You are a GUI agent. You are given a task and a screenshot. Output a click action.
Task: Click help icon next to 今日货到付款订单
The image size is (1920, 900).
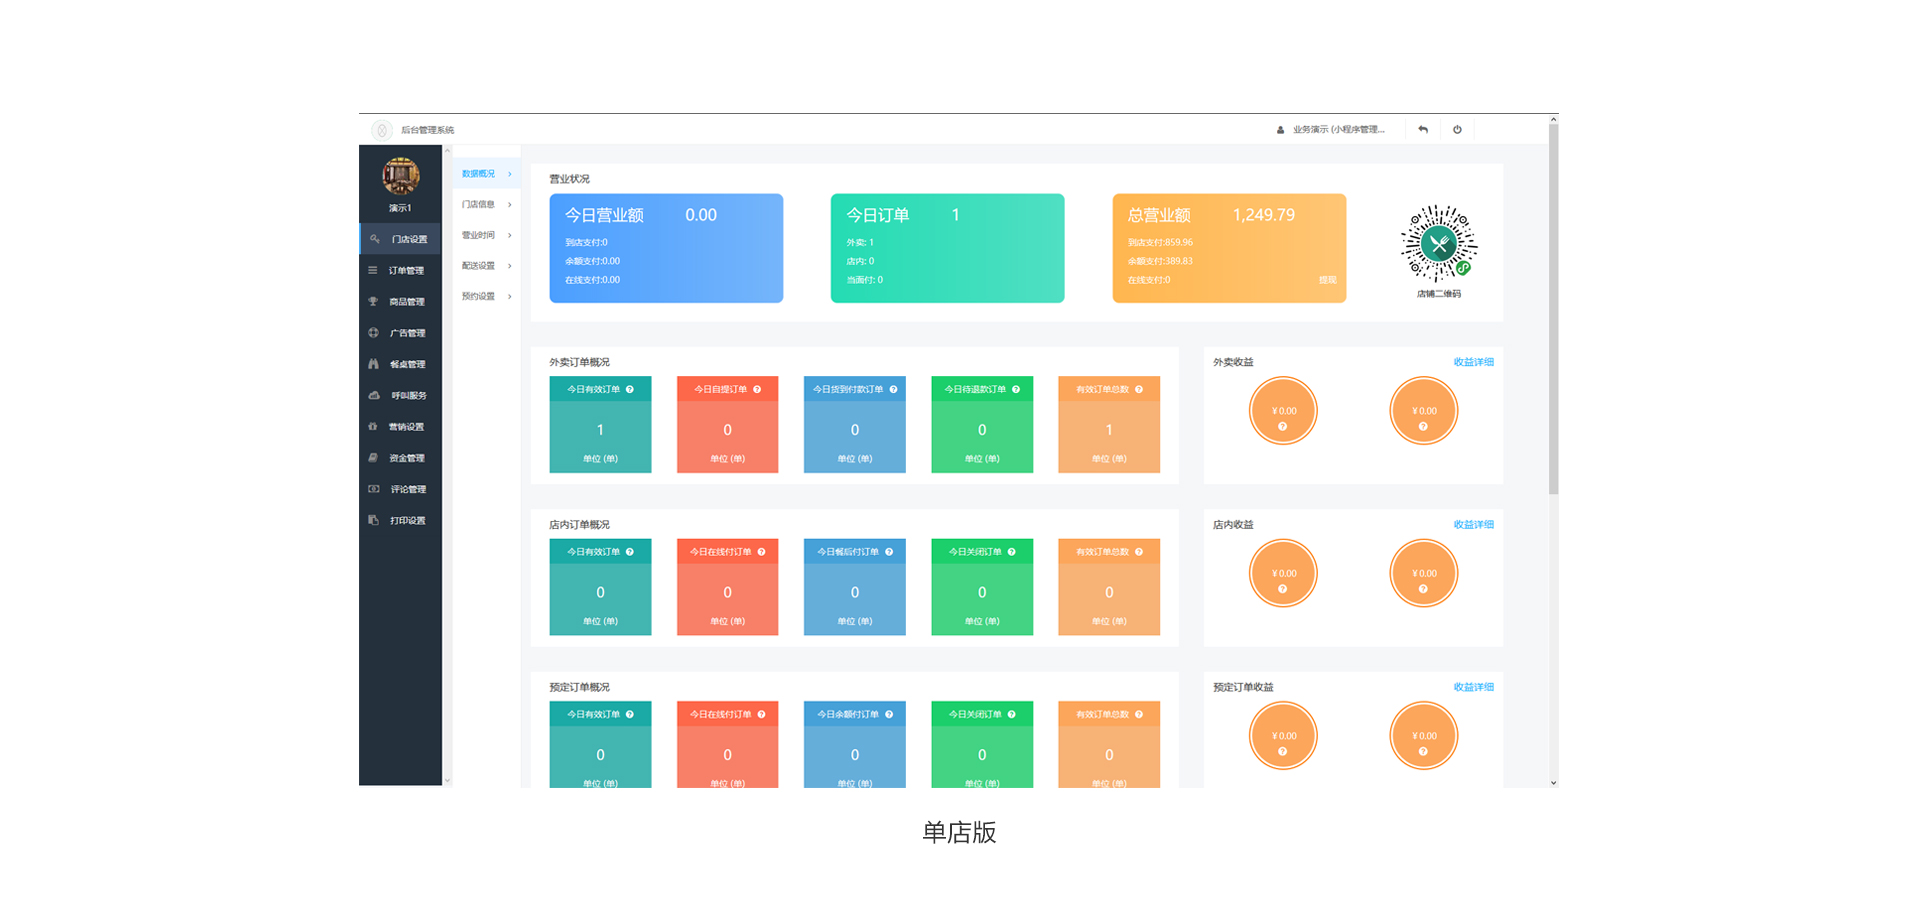pyautogui.click(x=893, y=389)
